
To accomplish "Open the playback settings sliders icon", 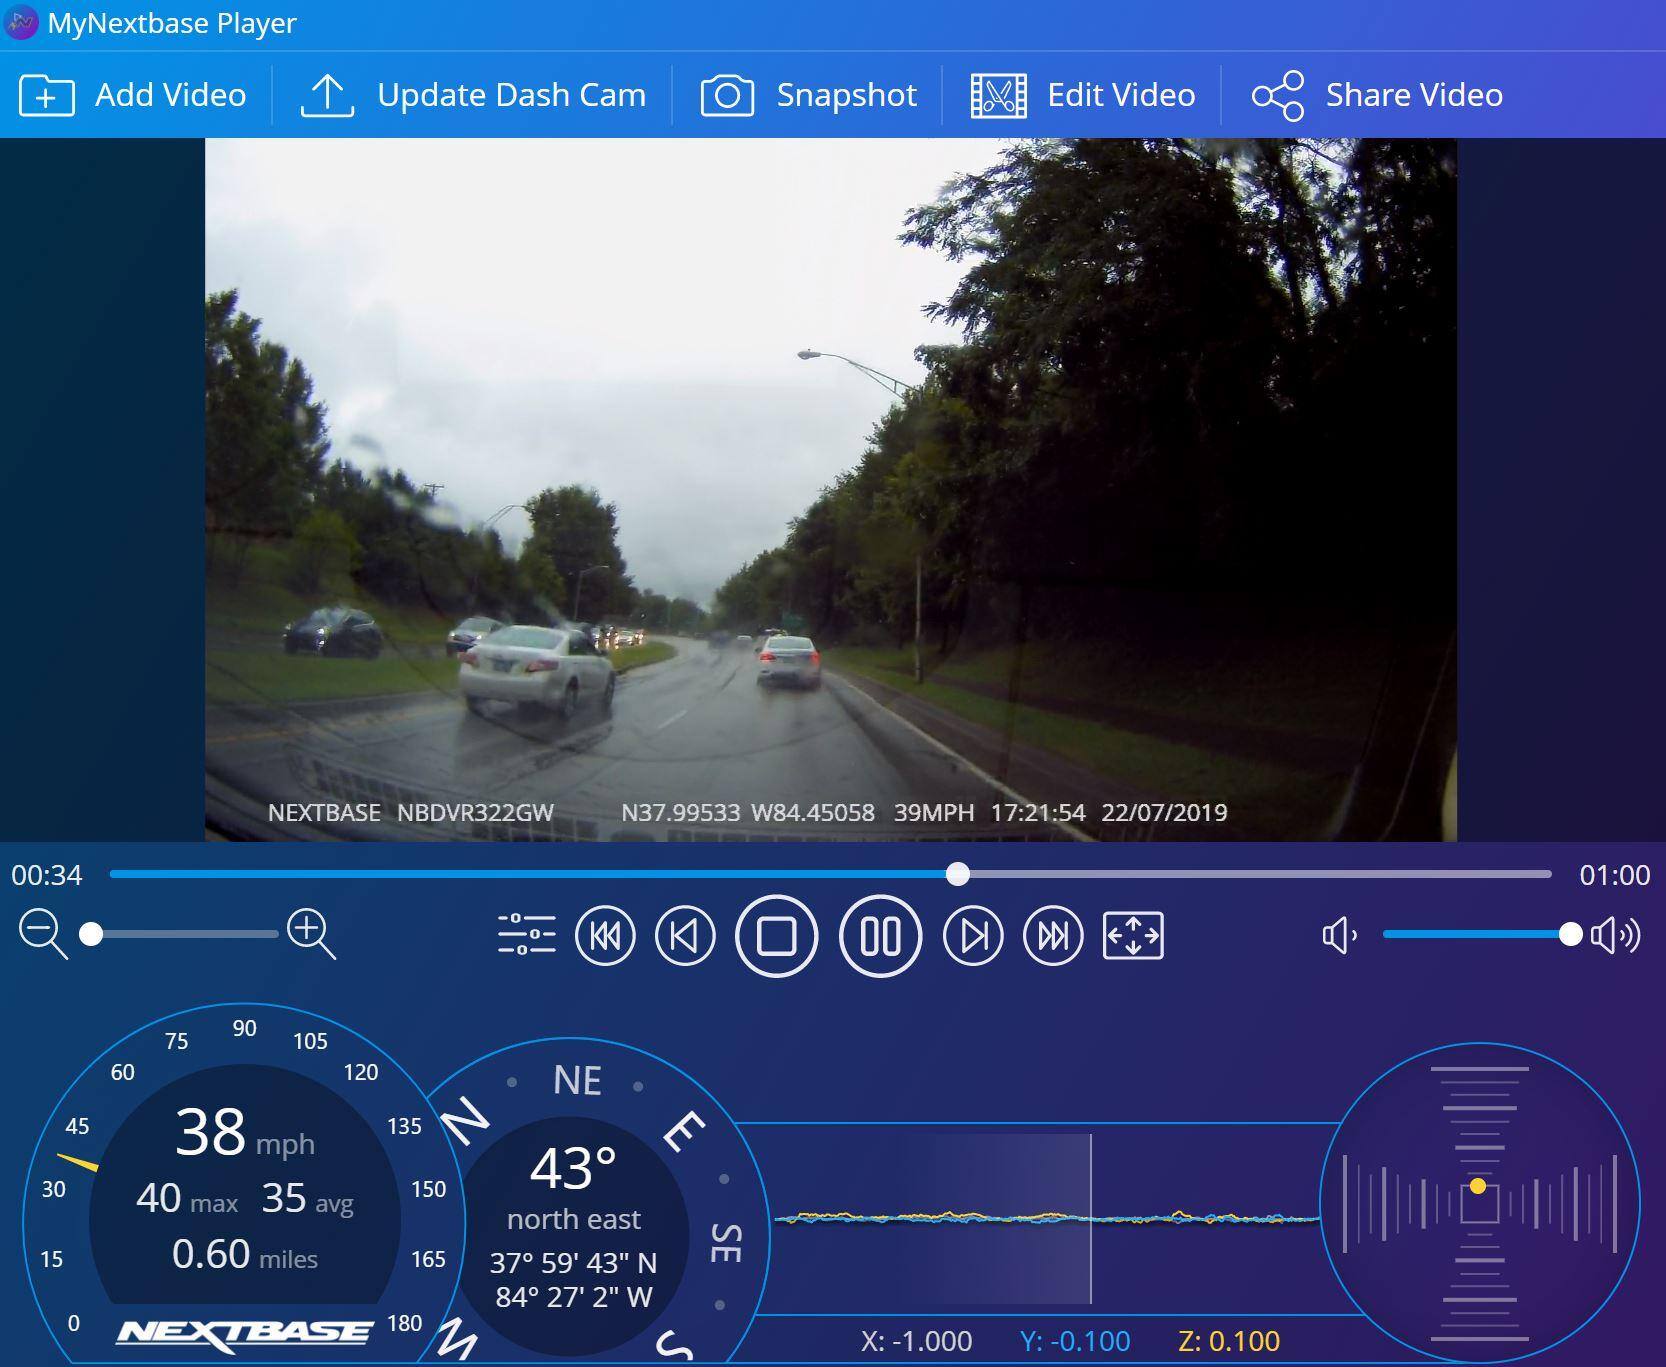I will pos(526,935).
